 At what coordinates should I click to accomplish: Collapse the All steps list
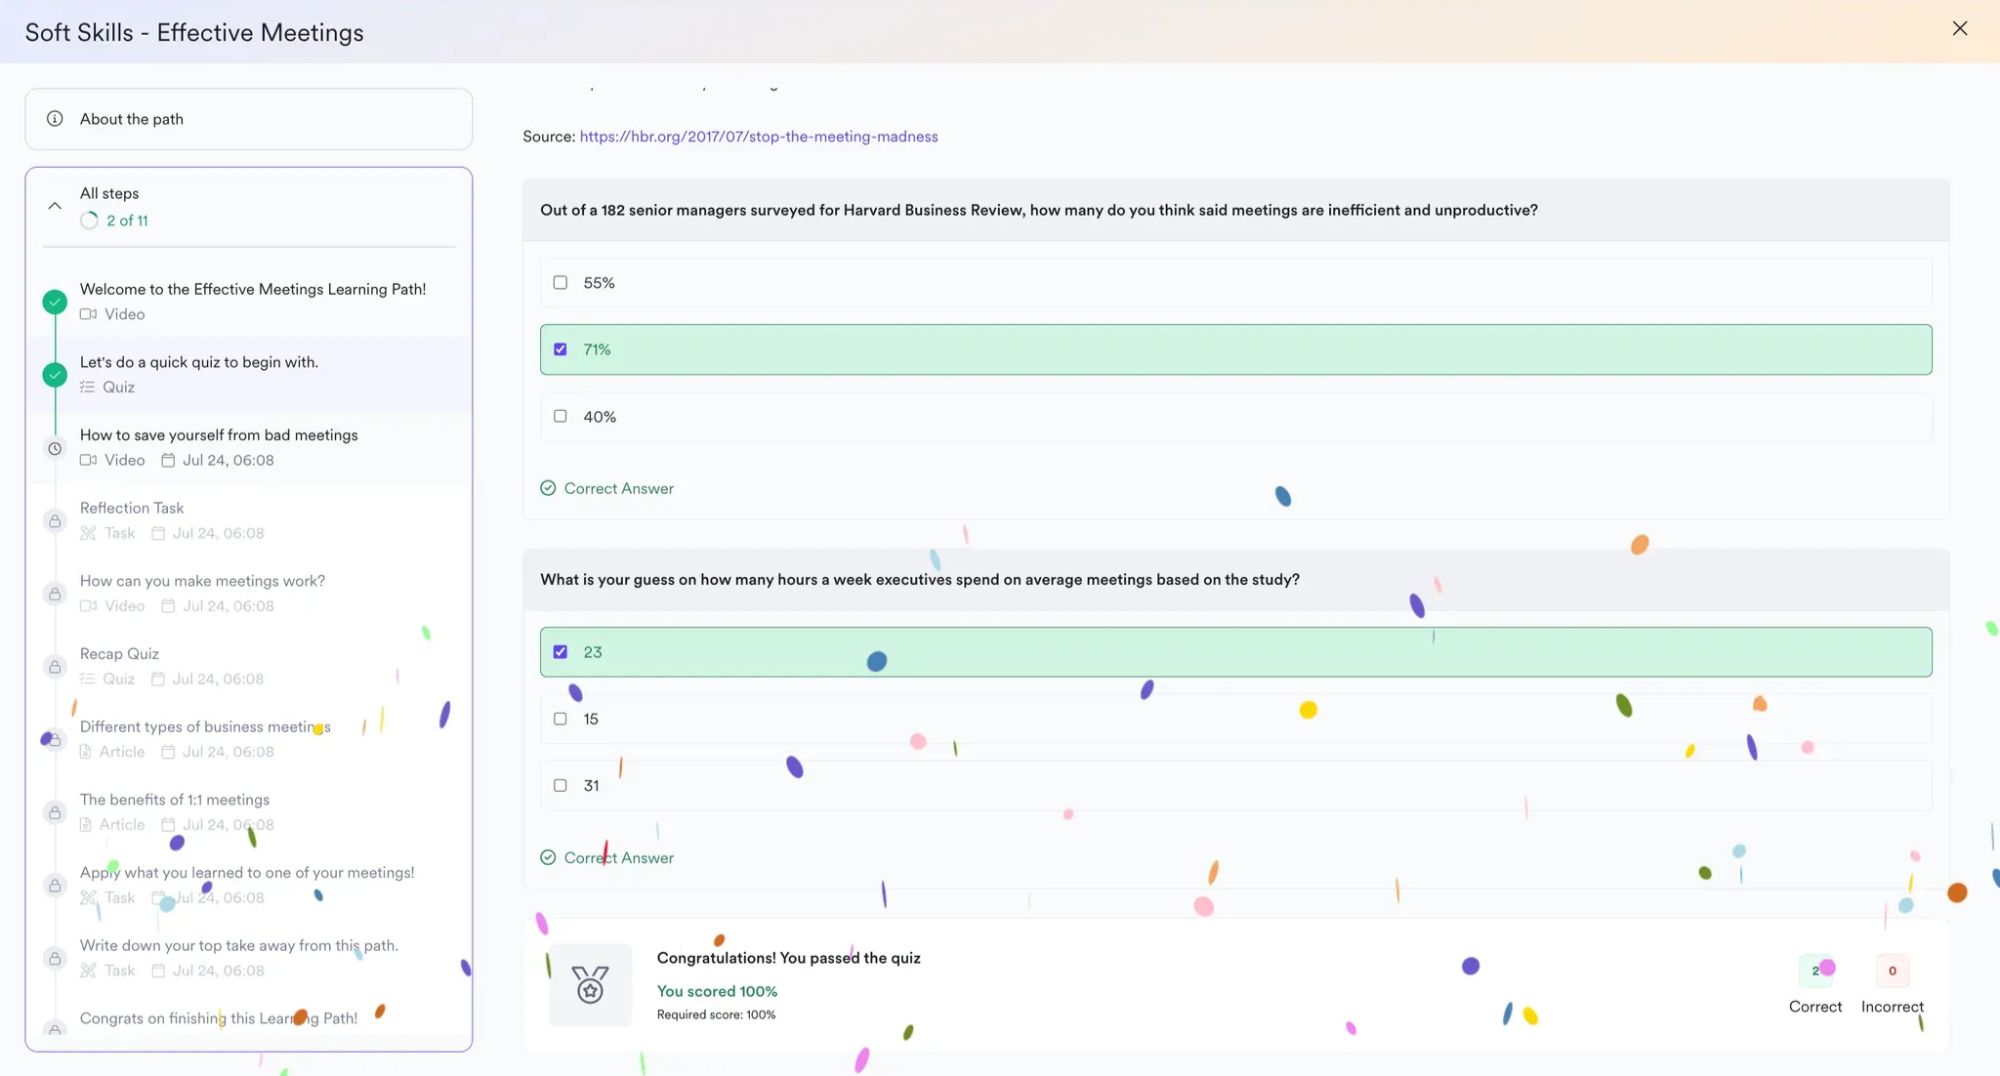pyautogui.click(x=55, y=205)
